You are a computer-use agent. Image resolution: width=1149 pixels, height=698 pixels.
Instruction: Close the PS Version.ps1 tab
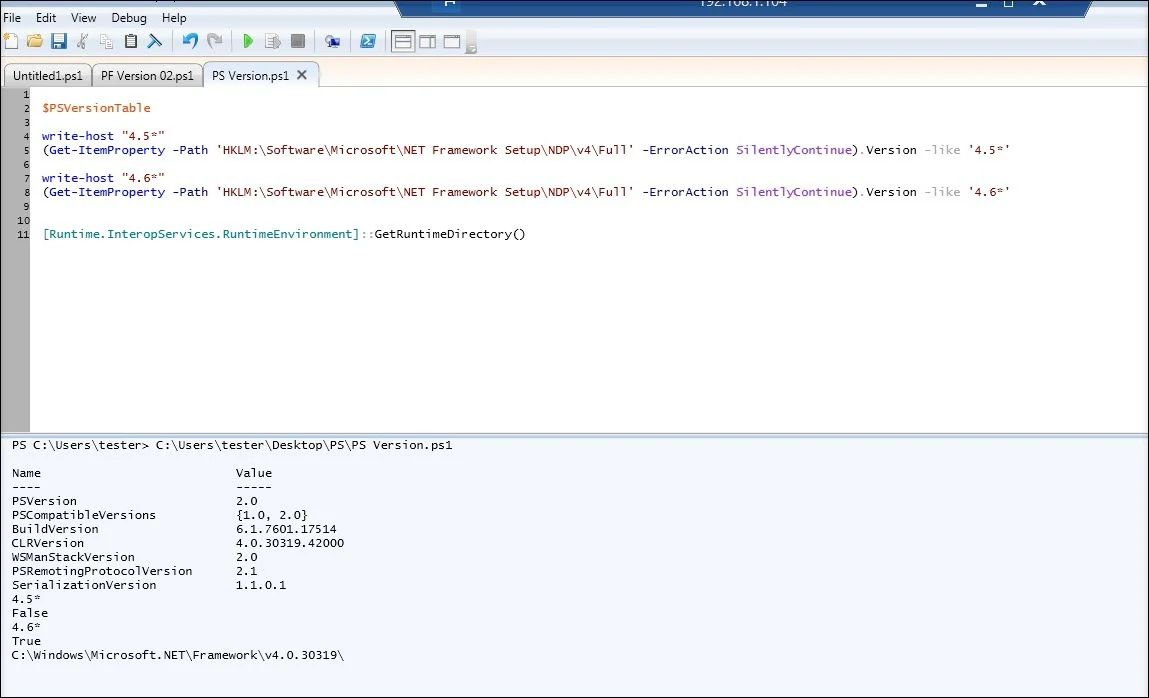click(302, 74)
